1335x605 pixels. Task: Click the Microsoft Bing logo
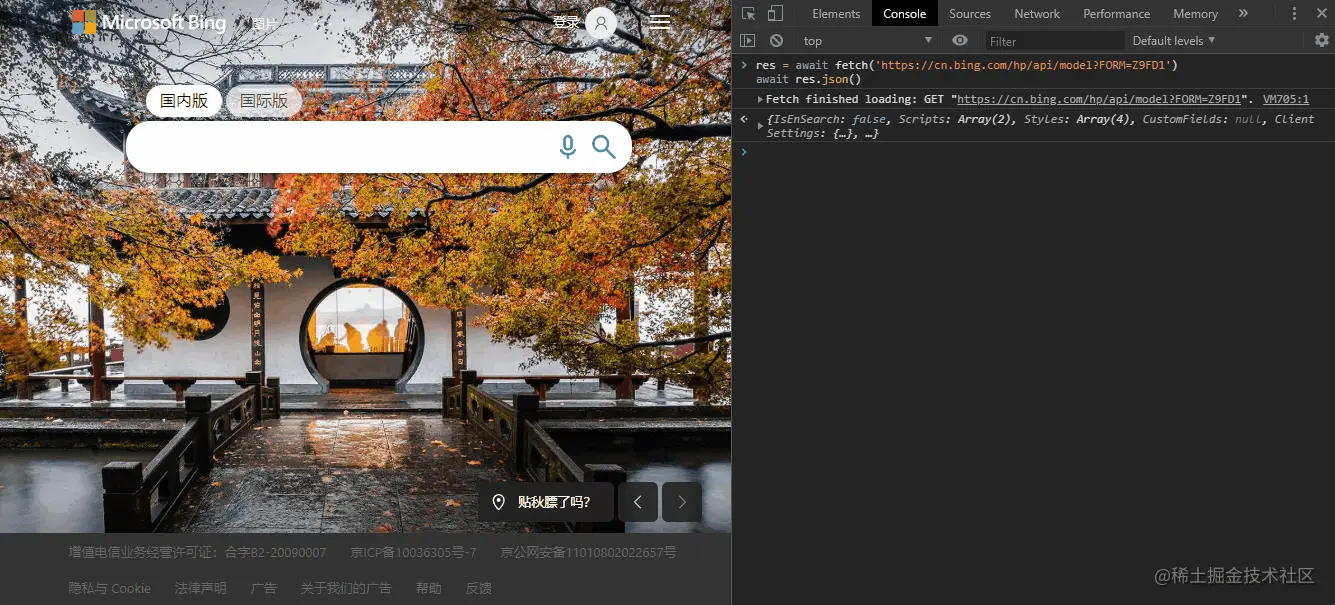point(149,23)
